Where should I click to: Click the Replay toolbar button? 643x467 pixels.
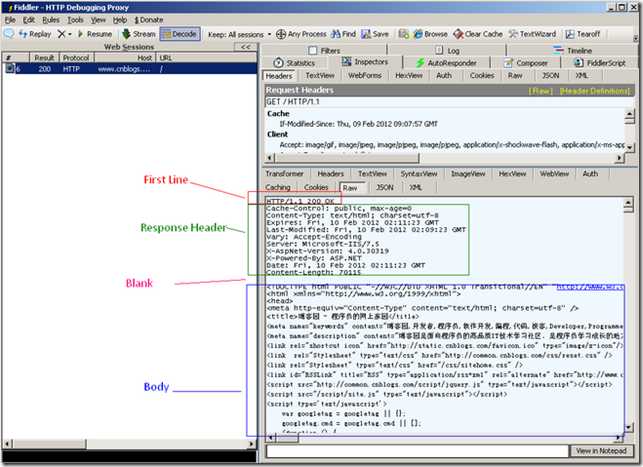35,34
